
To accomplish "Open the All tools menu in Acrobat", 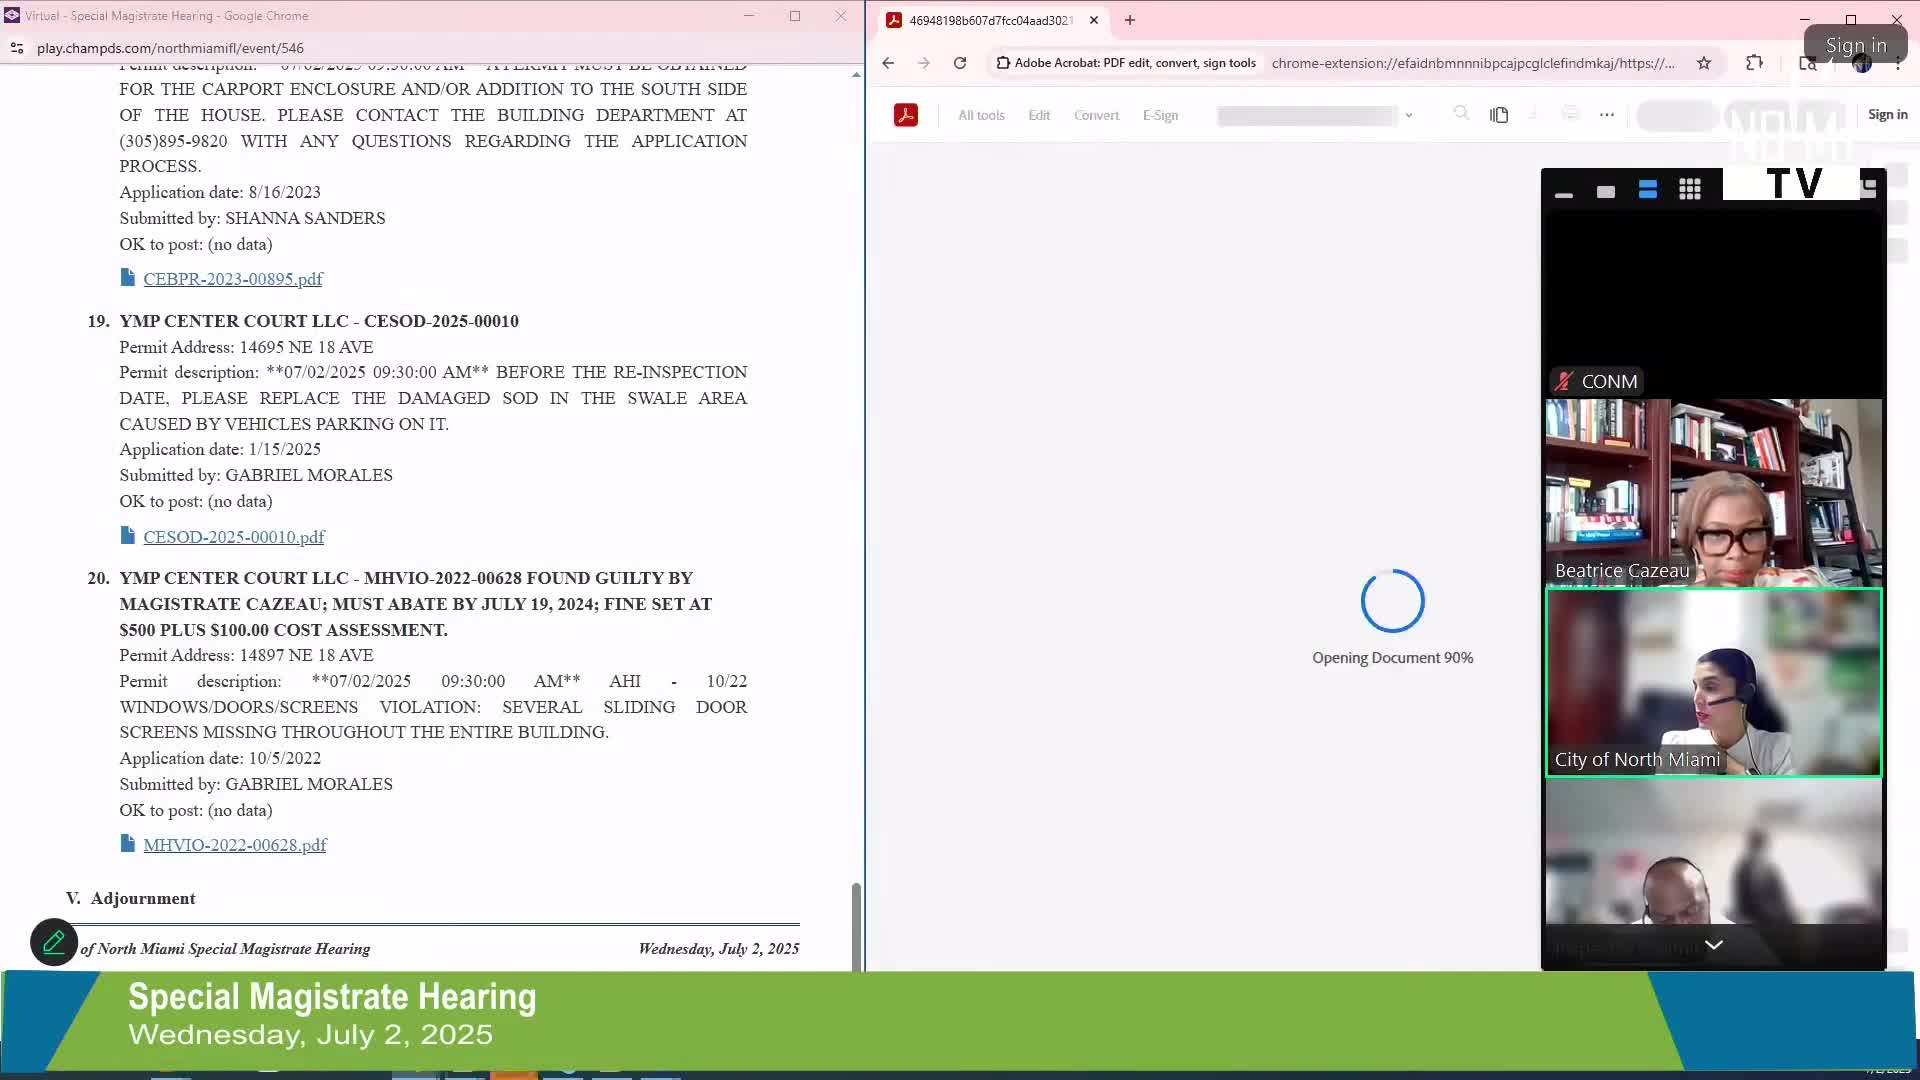I will (x=981, y=115).
